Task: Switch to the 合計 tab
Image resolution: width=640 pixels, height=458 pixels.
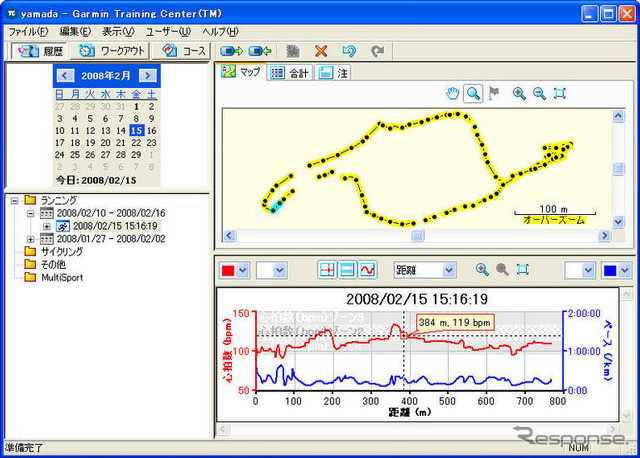Action: coord(291,73)
